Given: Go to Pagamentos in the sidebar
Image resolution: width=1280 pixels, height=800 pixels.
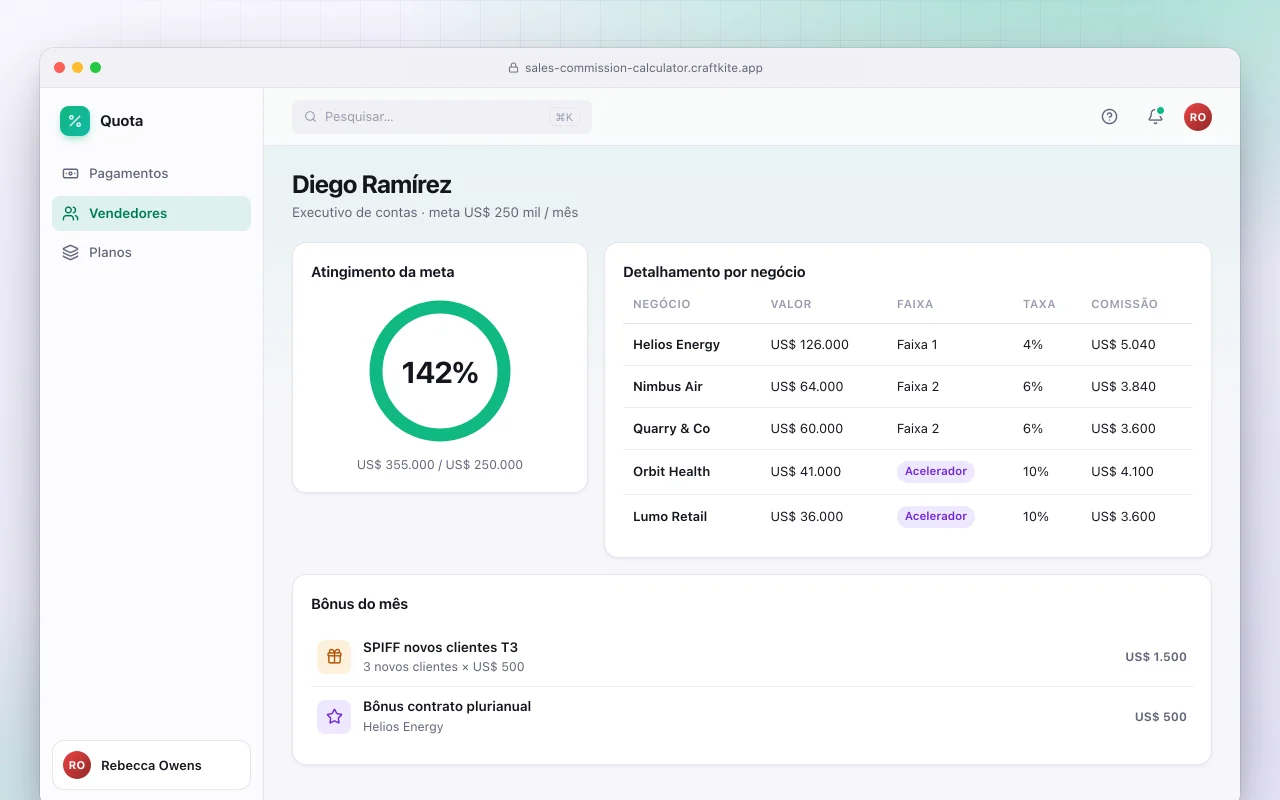Looking at the screenshot, I should tap(151, 173).
